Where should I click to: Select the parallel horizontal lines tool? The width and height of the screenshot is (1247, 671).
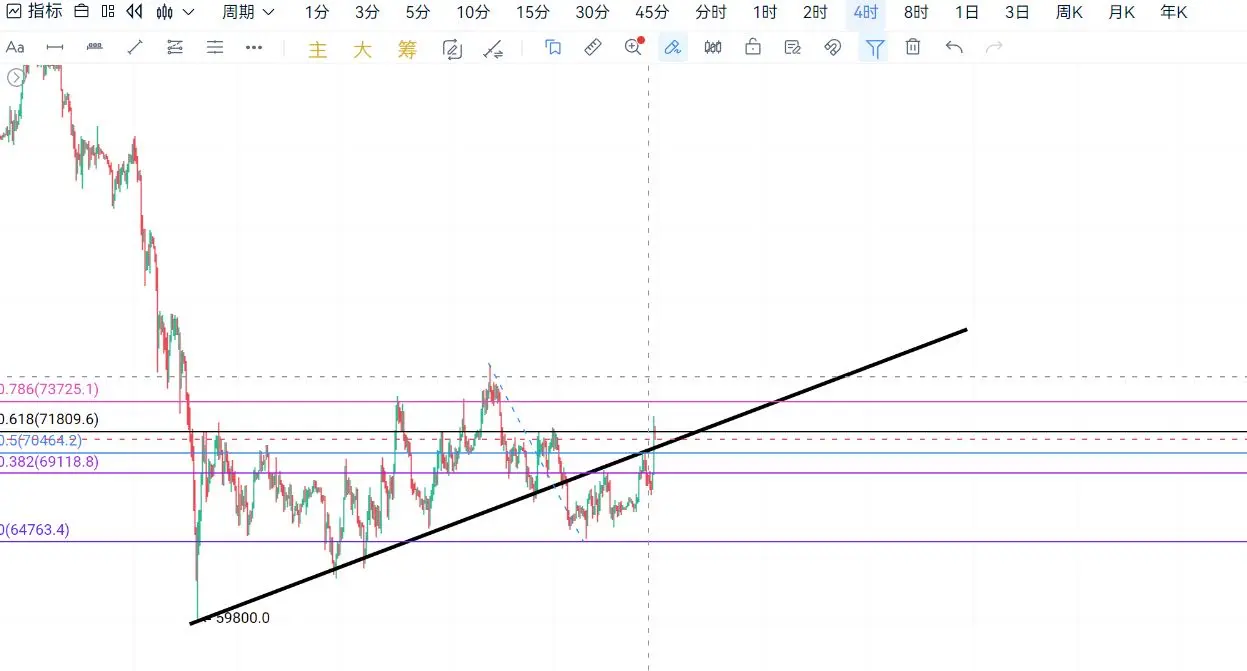(215, 47)
